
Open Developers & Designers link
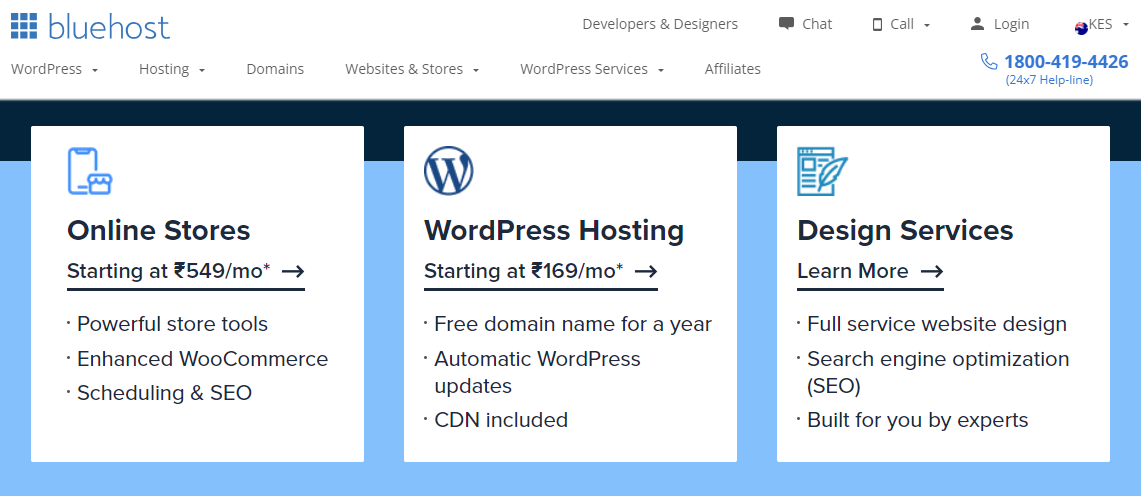[660, 24]
